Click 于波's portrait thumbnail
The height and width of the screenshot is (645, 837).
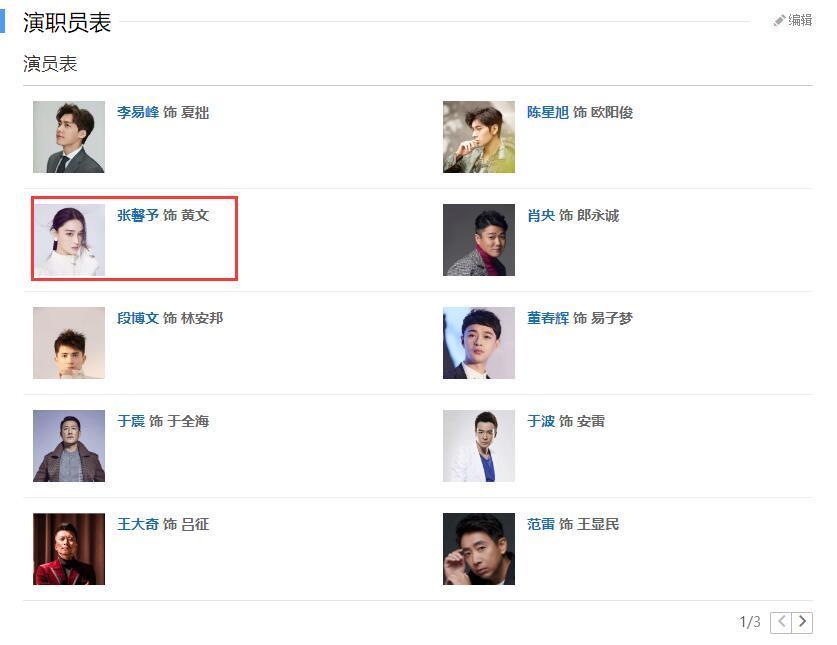[x=479, y=446]
